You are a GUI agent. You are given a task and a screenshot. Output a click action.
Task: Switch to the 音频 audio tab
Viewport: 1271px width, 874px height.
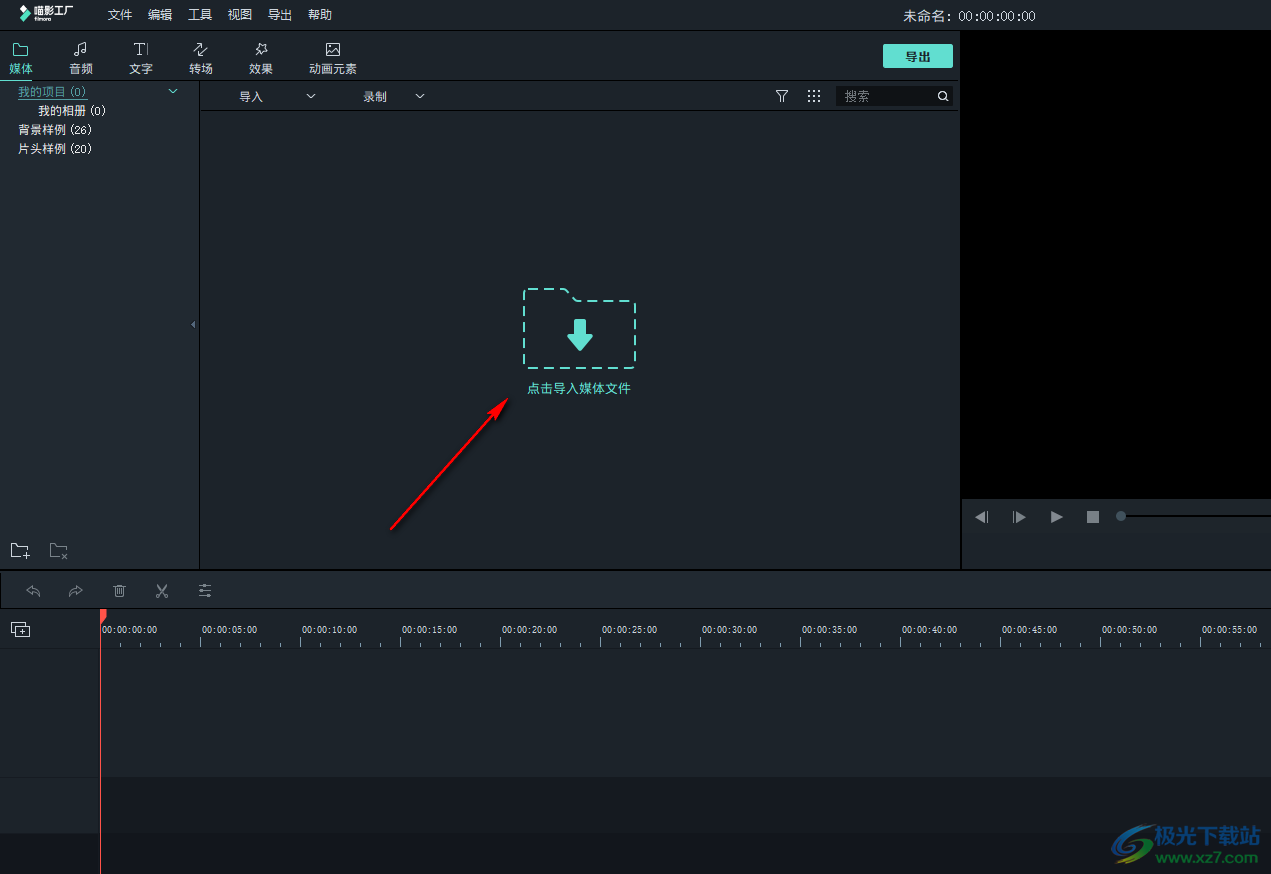tap(81, 59)
